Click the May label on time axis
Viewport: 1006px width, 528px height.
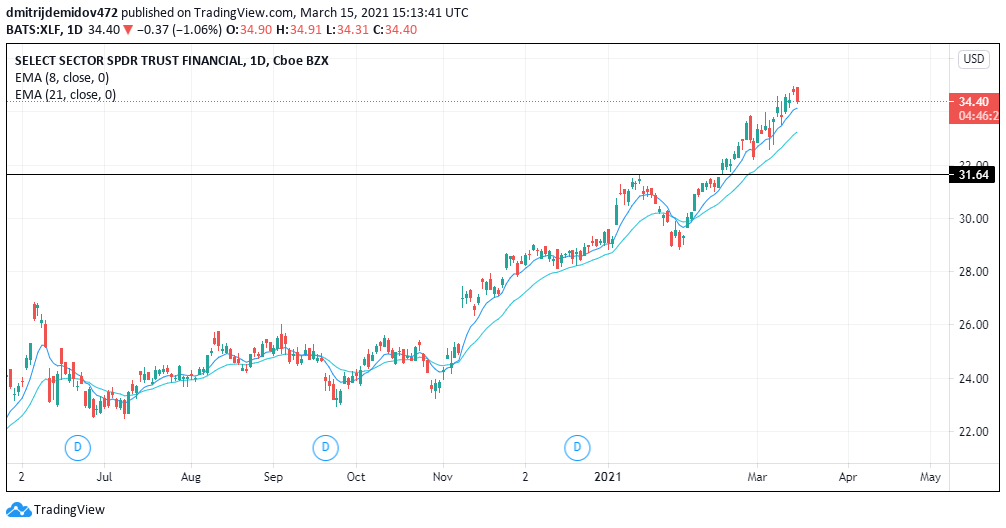[x=930, y=477]
